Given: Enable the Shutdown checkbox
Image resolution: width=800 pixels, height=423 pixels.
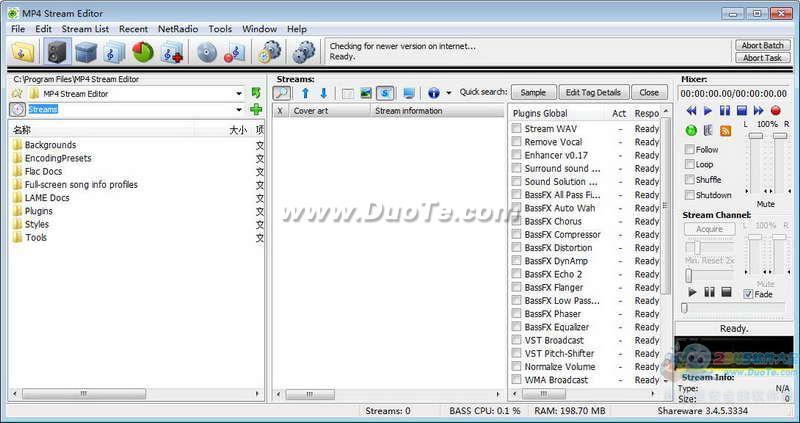Looking at the screenshot, I should tap(690, 195).
